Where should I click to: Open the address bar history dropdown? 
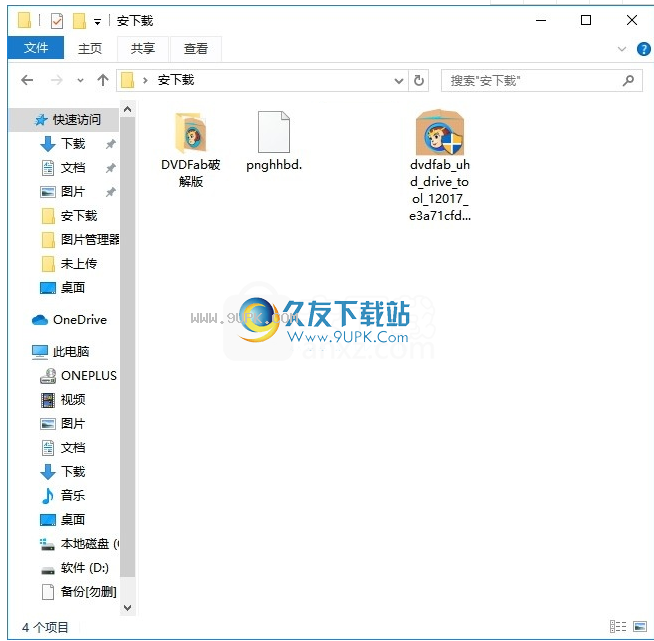pos(399,81)
